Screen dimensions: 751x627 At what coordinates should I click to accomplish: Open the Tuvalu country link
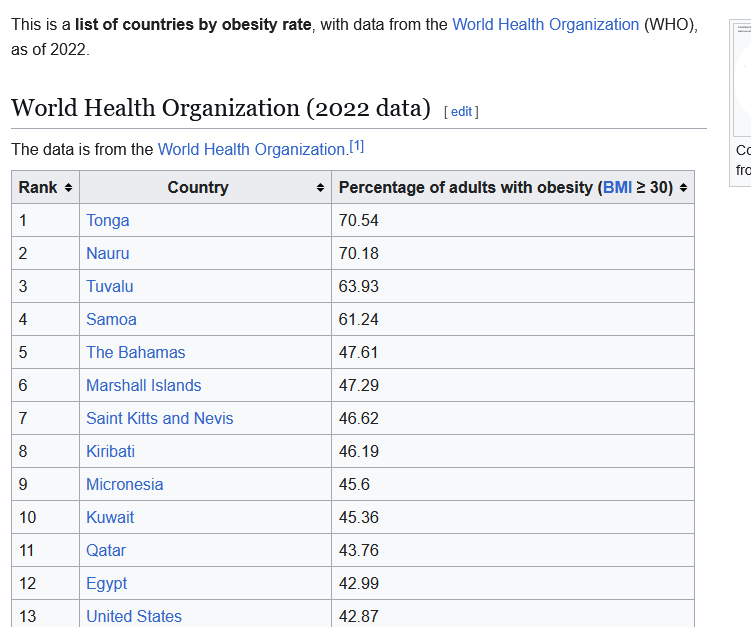click(x=110, y=286)
